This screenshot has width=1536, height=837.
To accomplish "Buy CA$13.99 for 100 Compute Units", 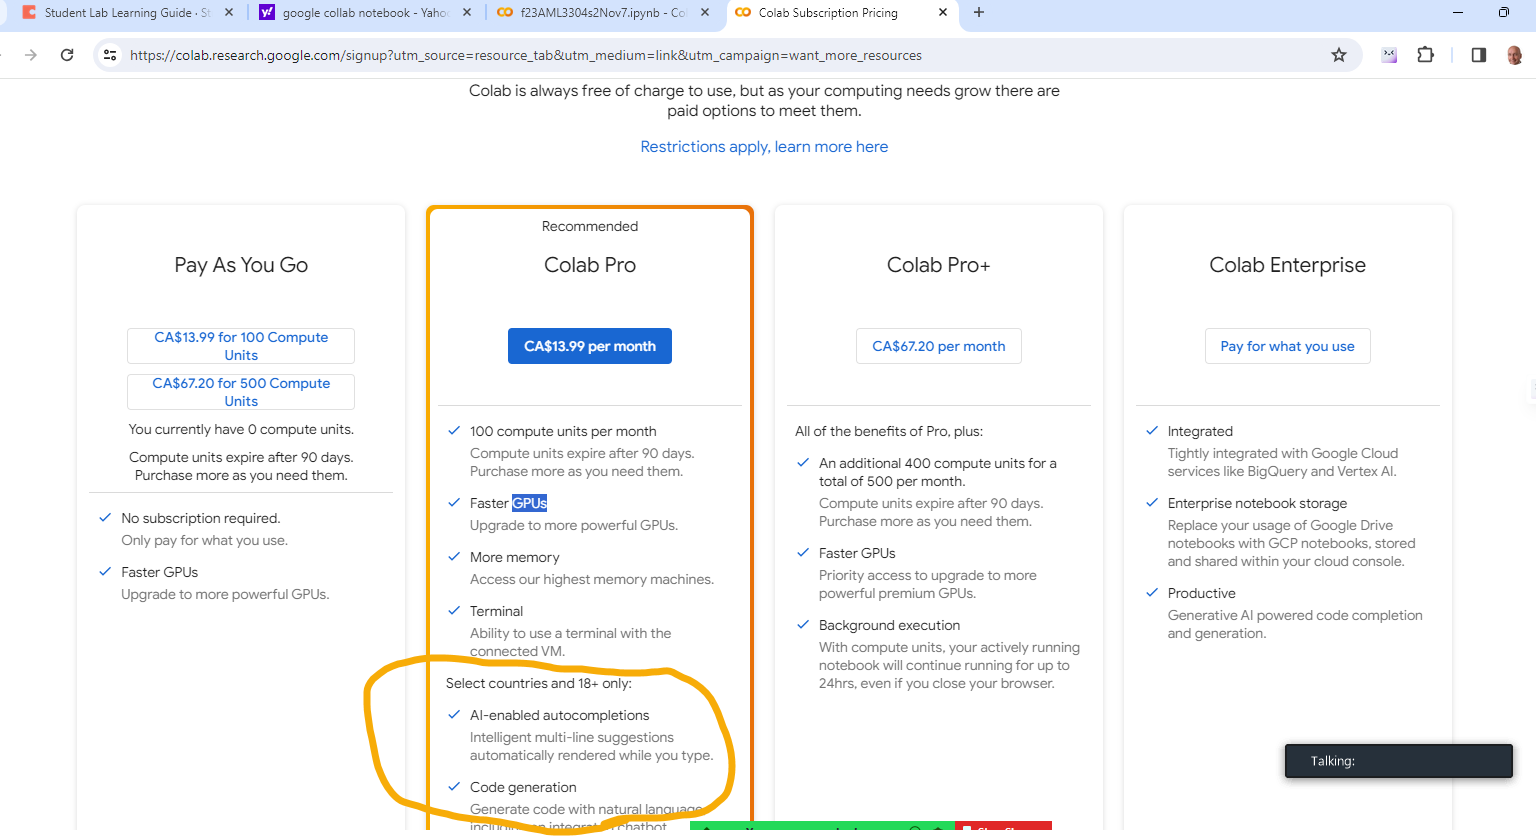I will [241, 346].
